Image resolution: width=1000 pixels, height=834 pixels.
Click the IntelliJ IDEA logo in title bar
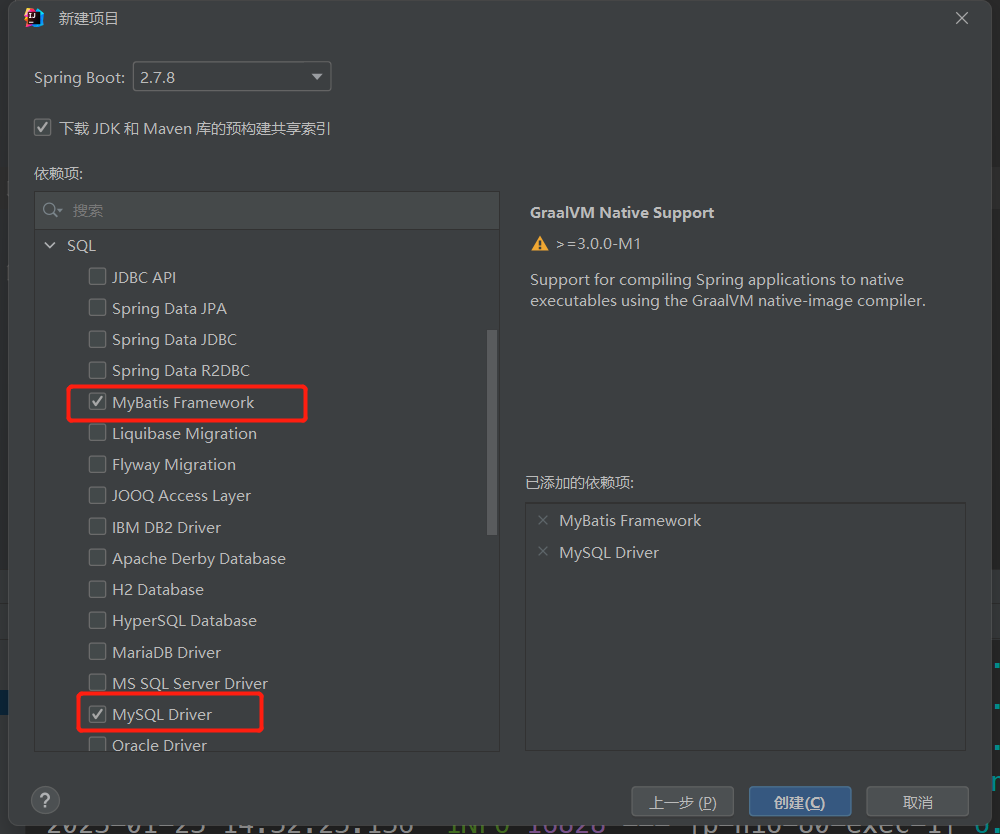pyautogui.click(x=34, y=18)
